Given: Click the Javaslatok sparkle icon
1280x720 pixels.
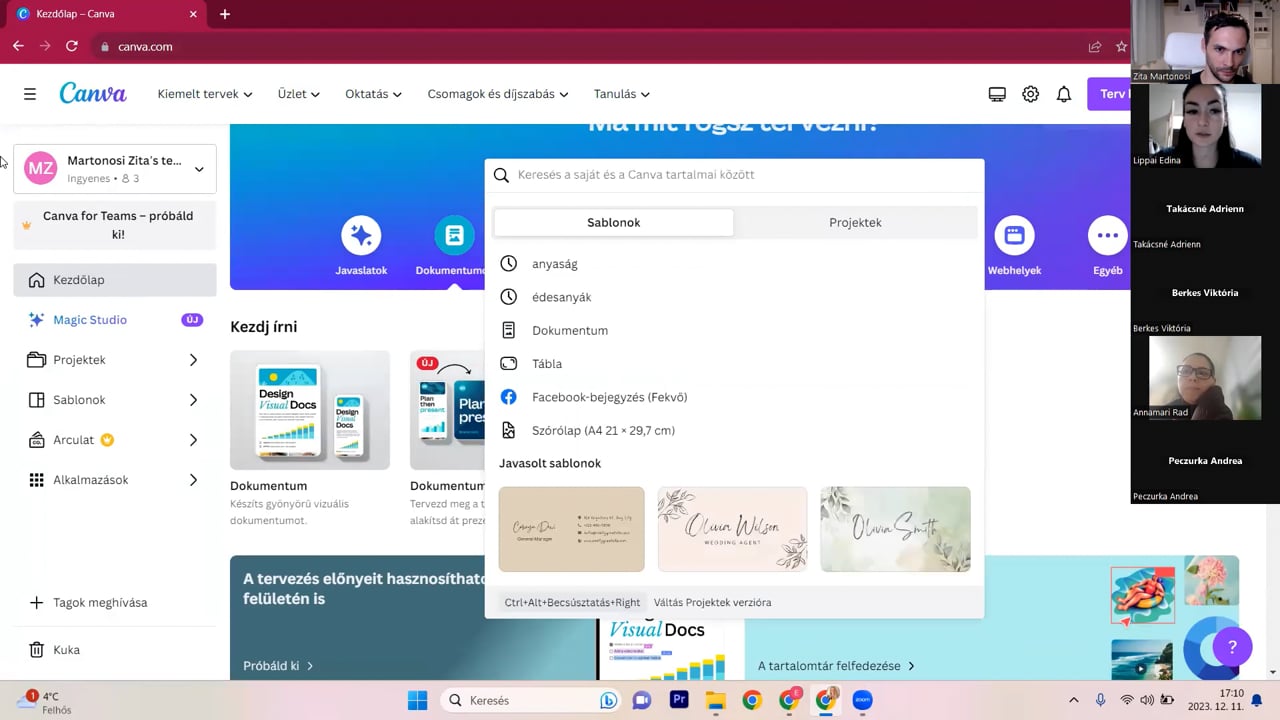Looking at the screenshot, I should click(361, 235).
